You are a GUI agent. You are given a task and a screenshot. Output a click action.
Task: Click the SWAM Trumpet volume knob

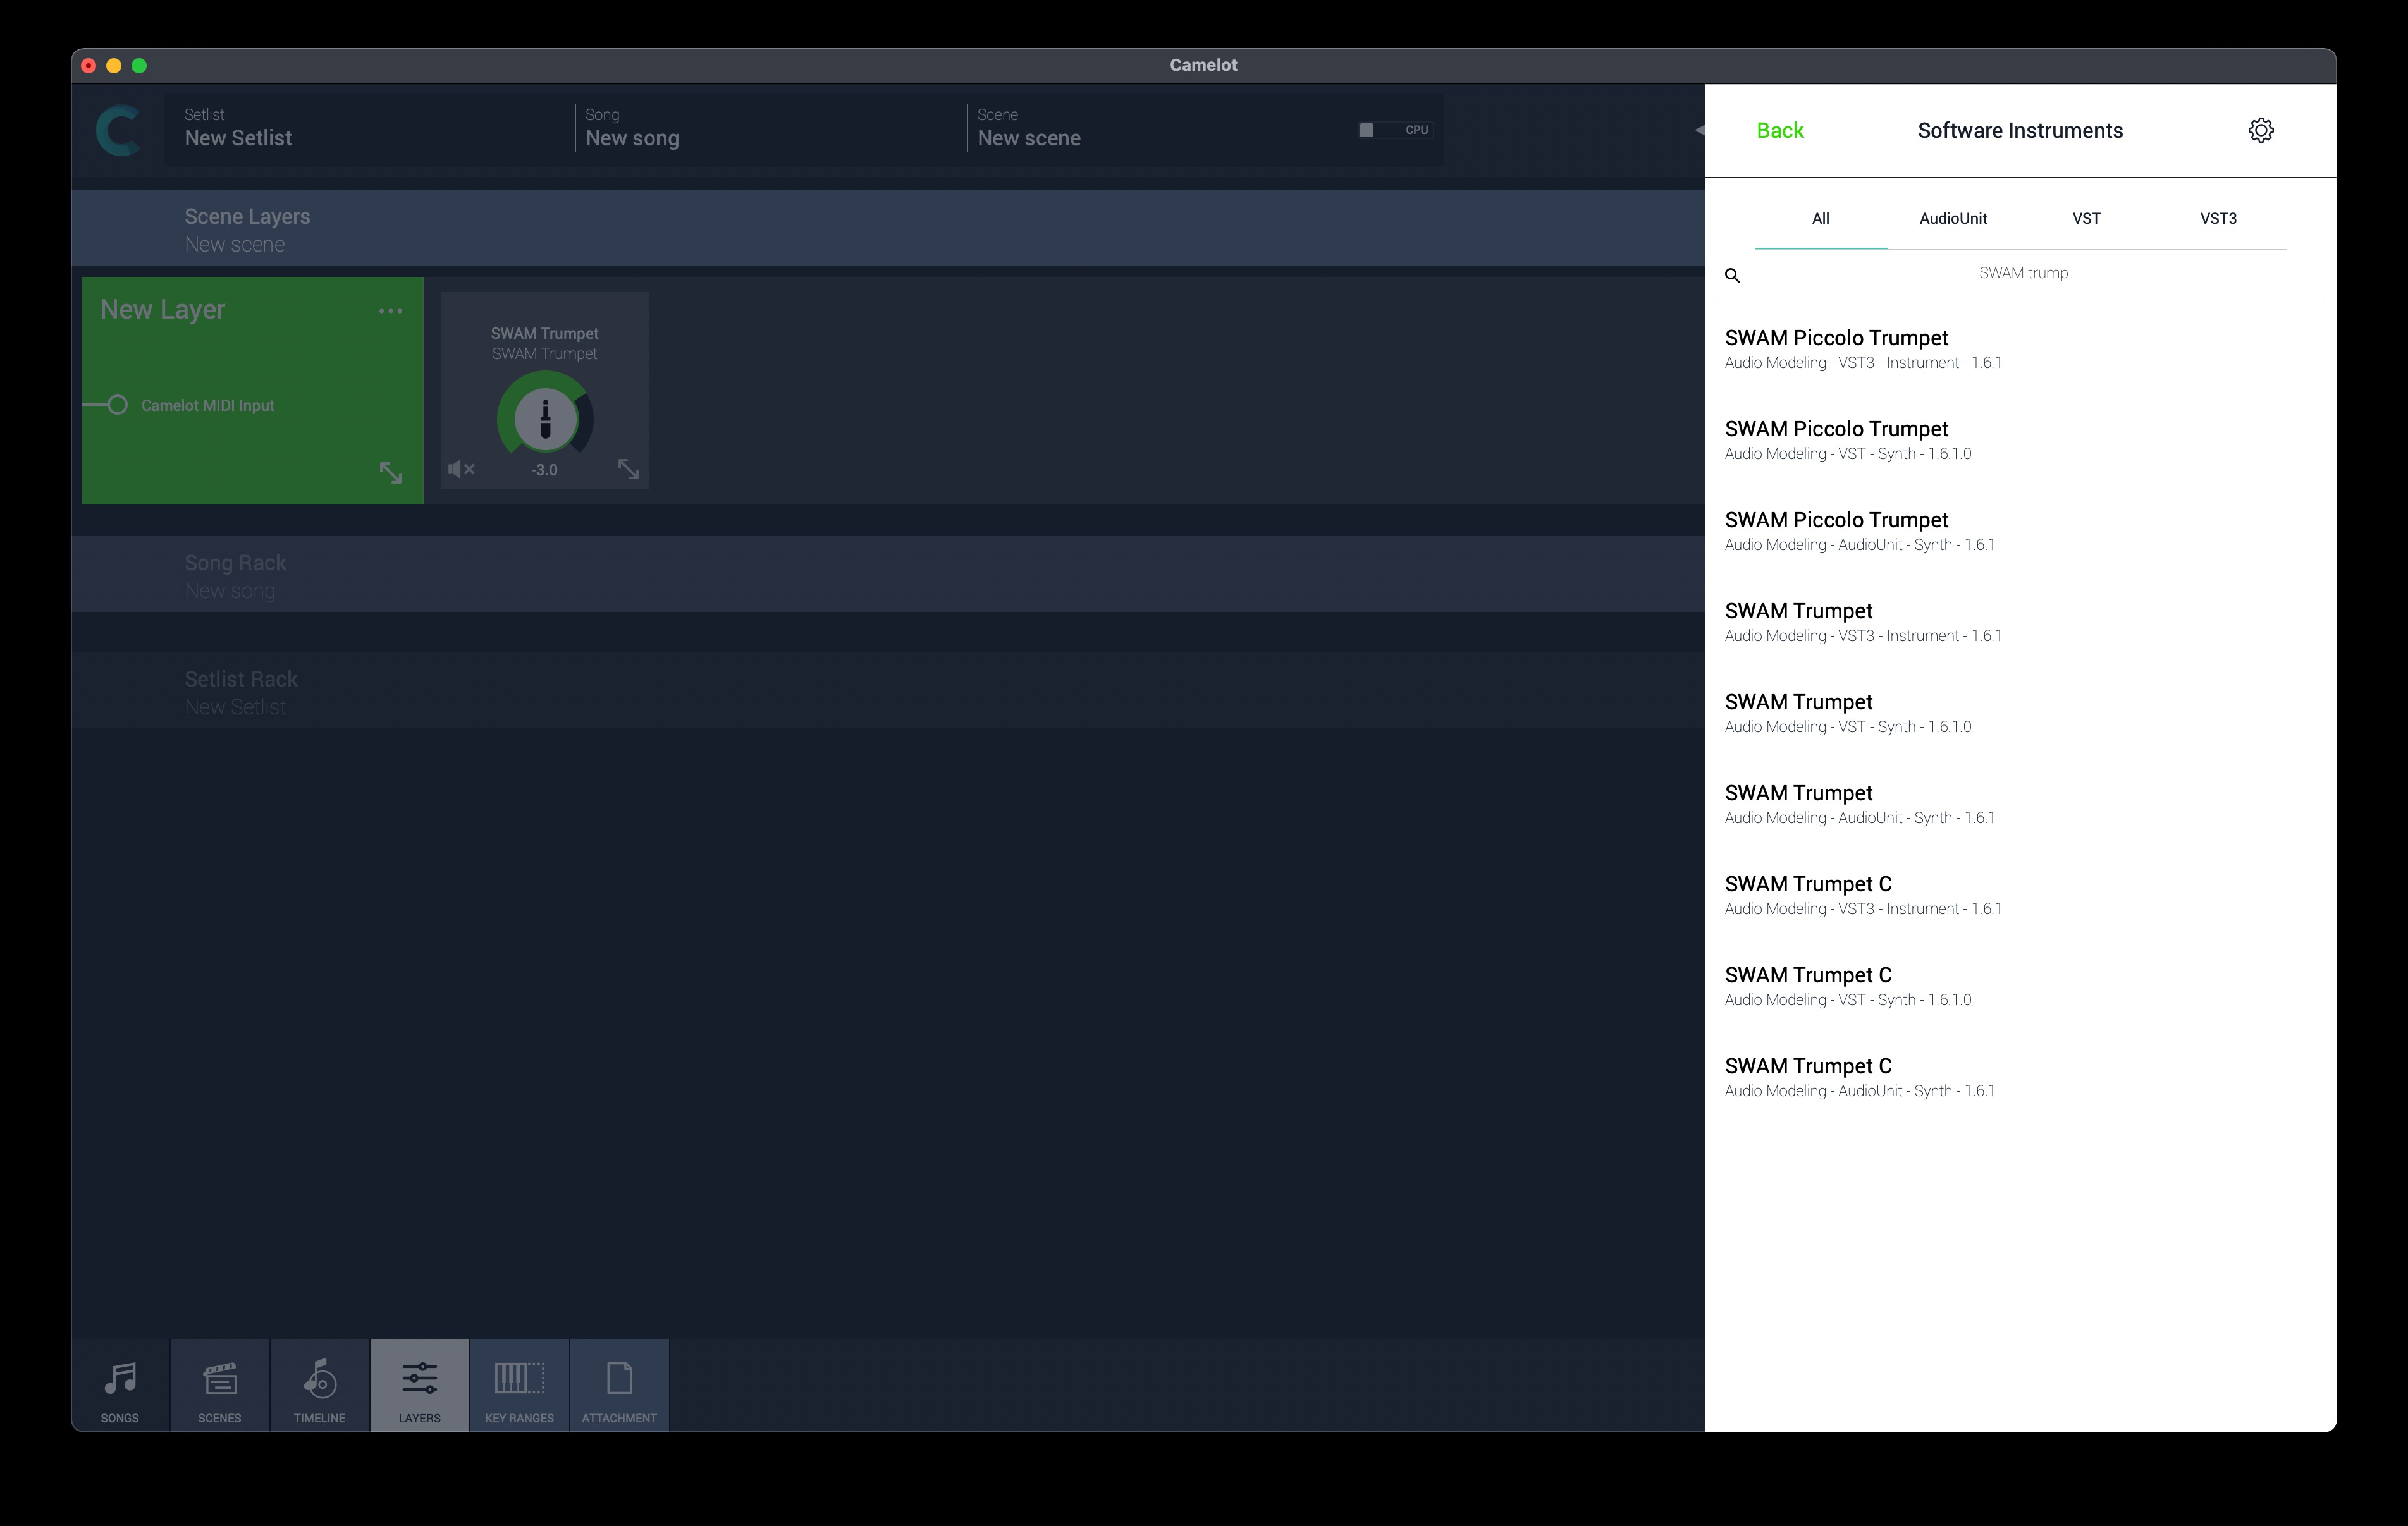(x=545, y=418)
